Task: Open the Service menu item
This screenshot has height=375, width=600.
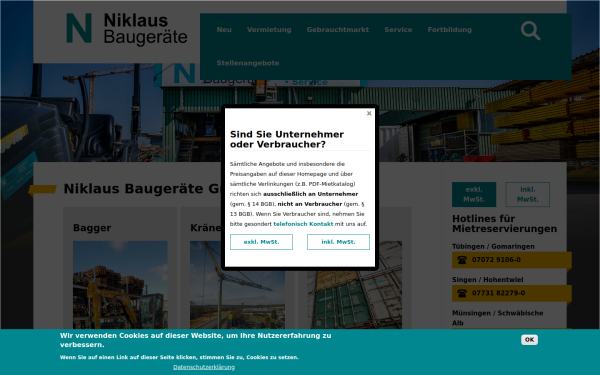Action: tap(398, 30)
